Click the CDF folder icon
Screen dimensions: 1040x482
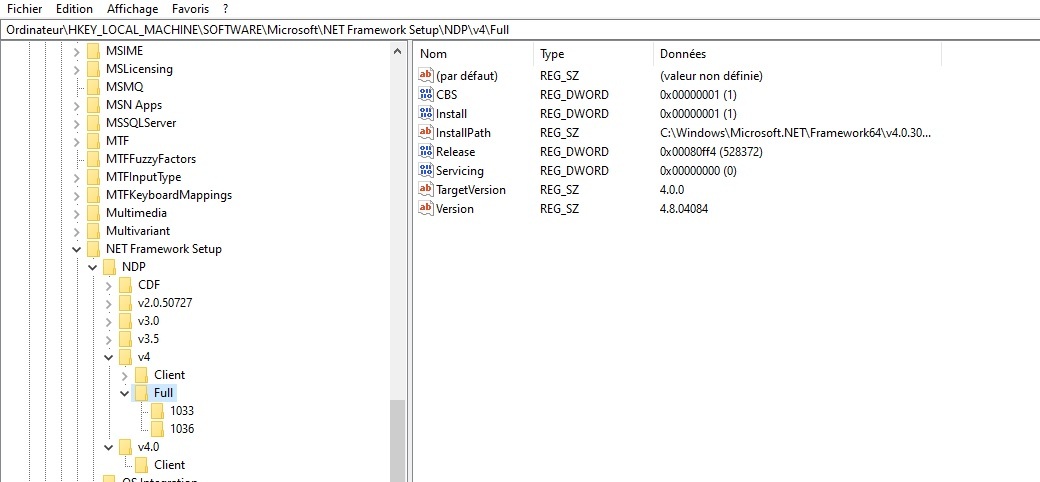pos(125,285)
